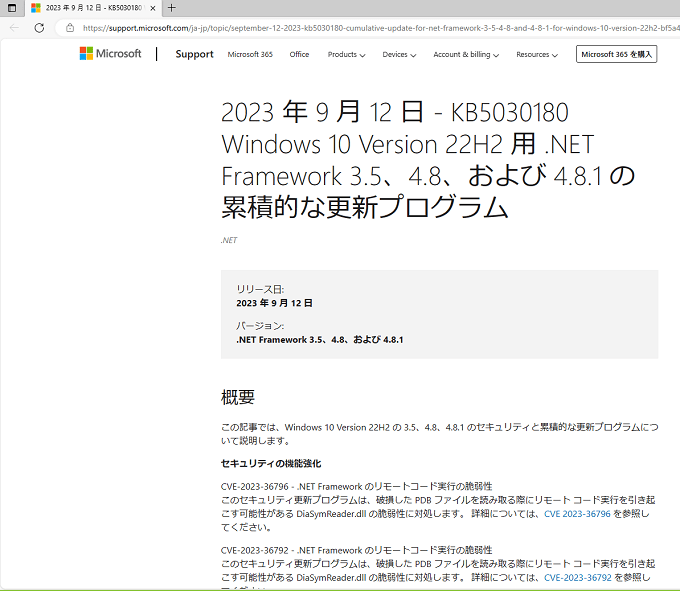Click the Microsoft logo
Viewport: 680px width, 591px height.
[x=111, y=54]
